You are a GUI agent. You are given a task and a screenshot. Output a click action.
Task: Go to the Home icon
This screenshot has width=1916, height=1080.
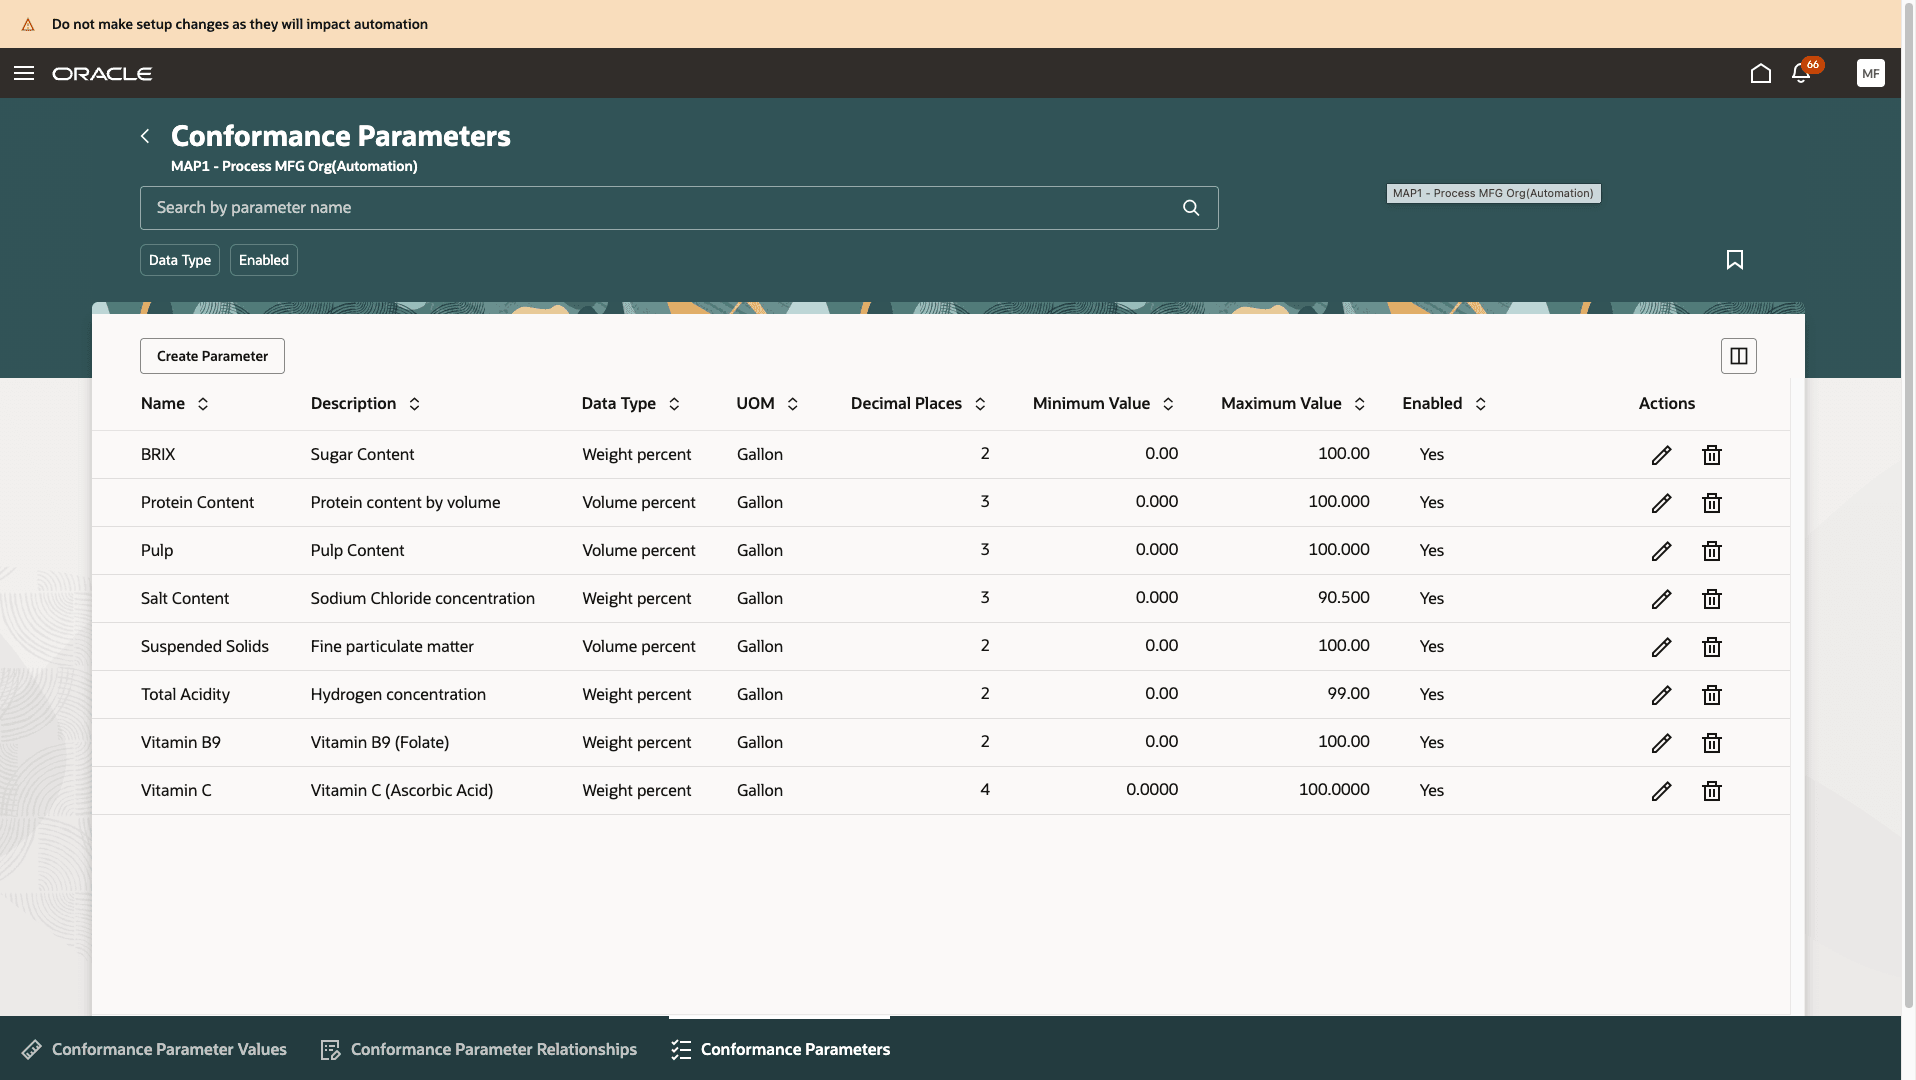1761,73
